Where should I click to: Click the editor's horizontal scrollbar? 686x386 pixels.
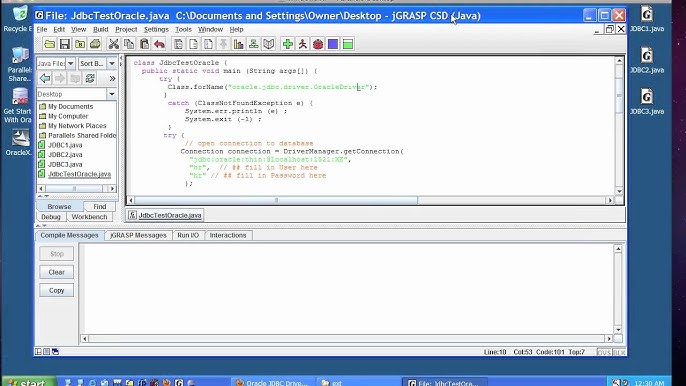click(x=276, y=200)
